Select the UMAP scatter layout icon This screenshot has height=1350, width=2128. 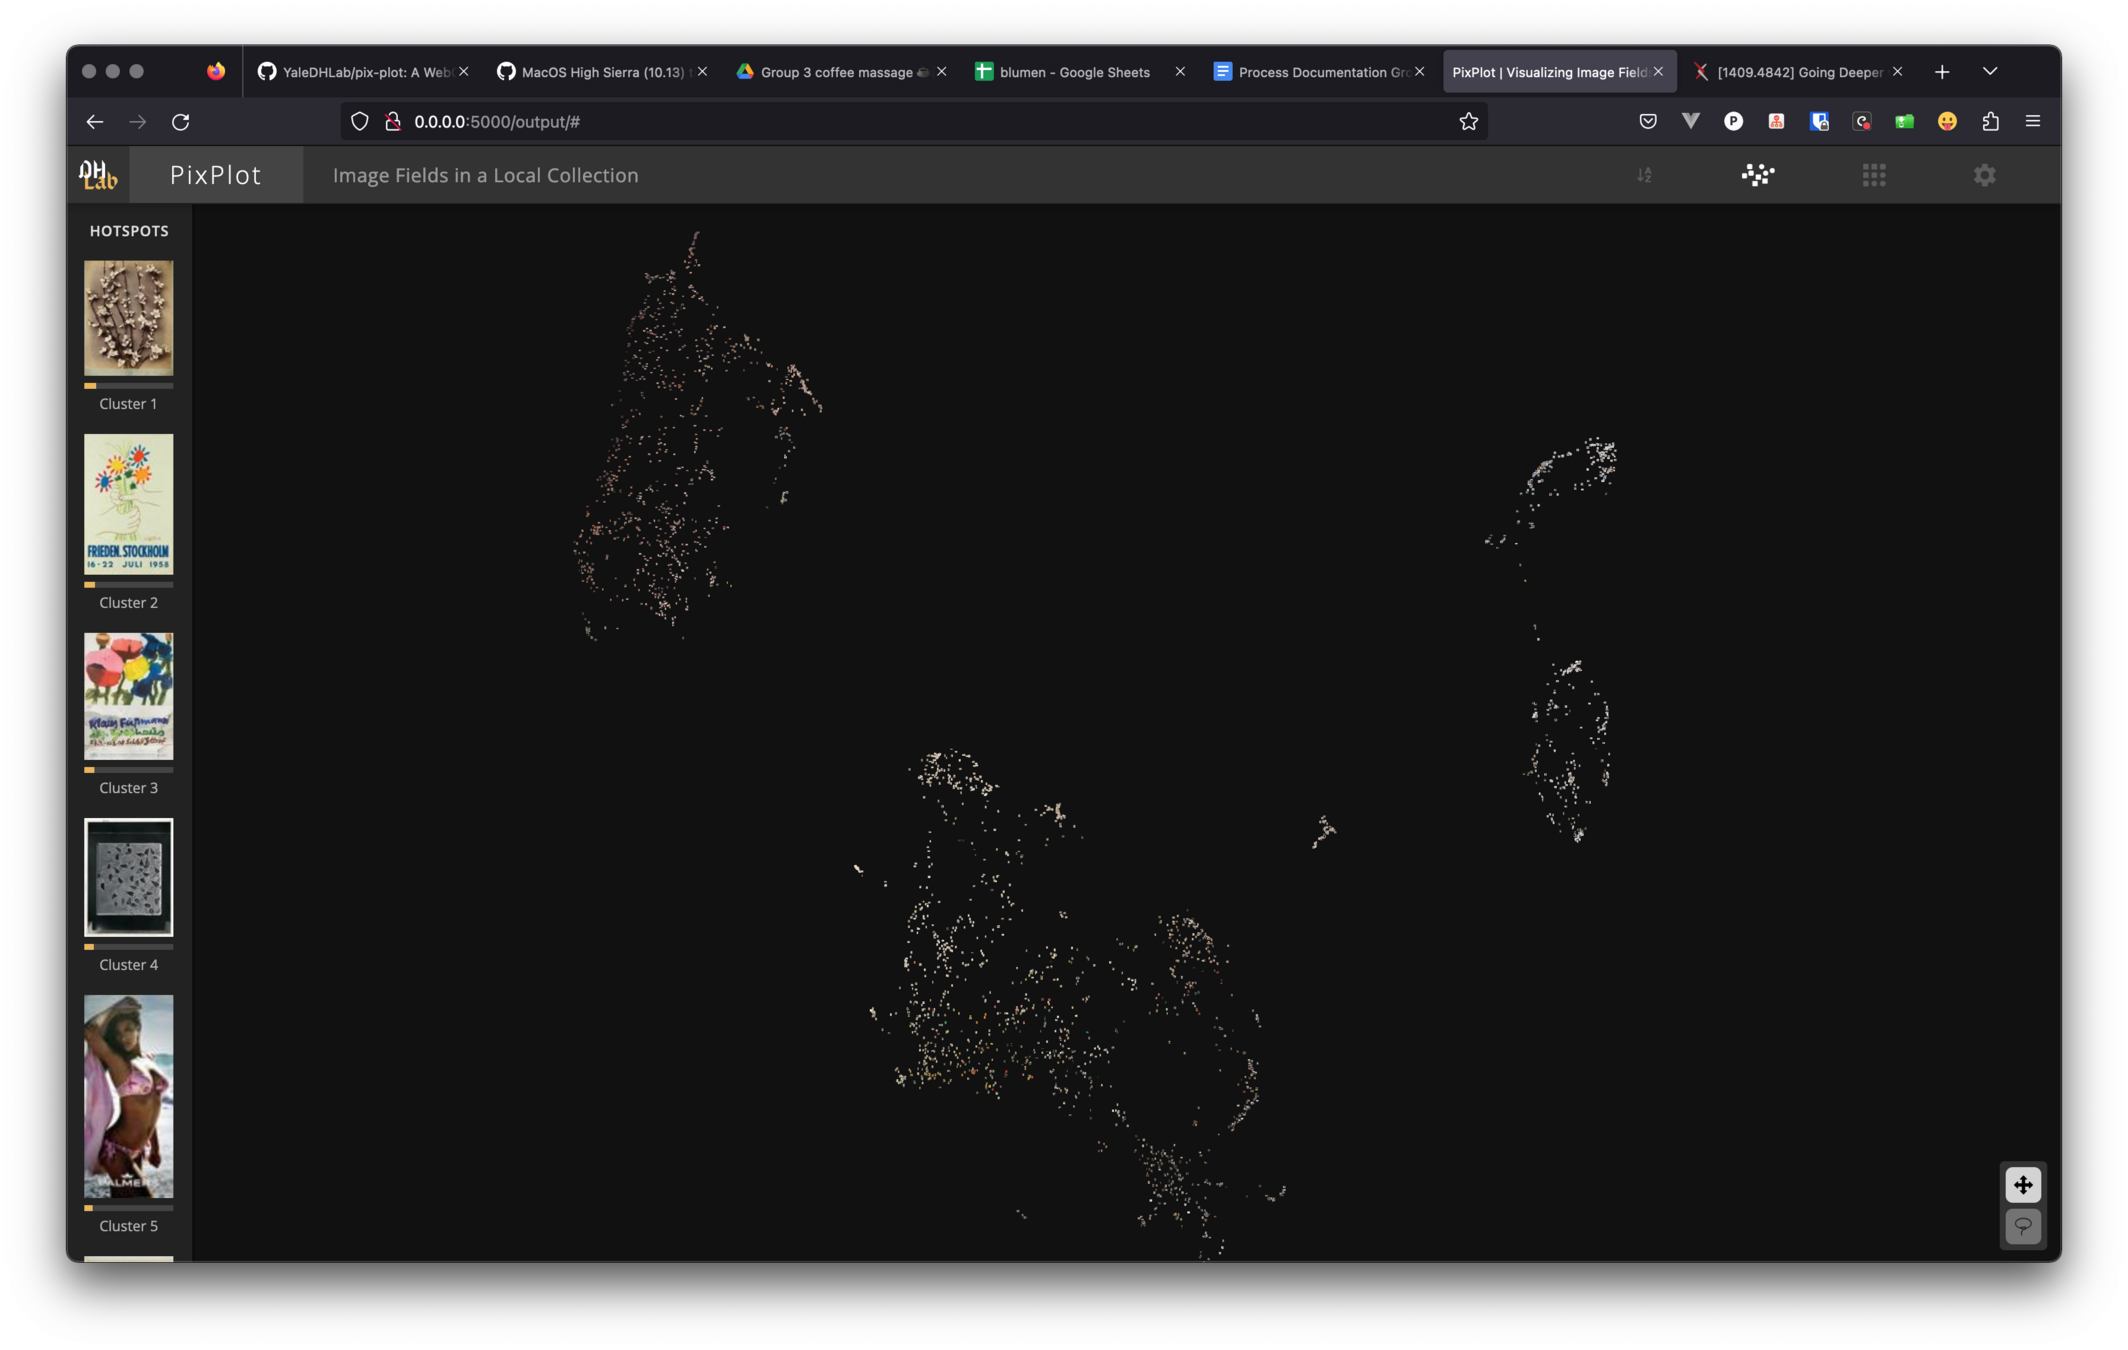[x=1757, y=176]
